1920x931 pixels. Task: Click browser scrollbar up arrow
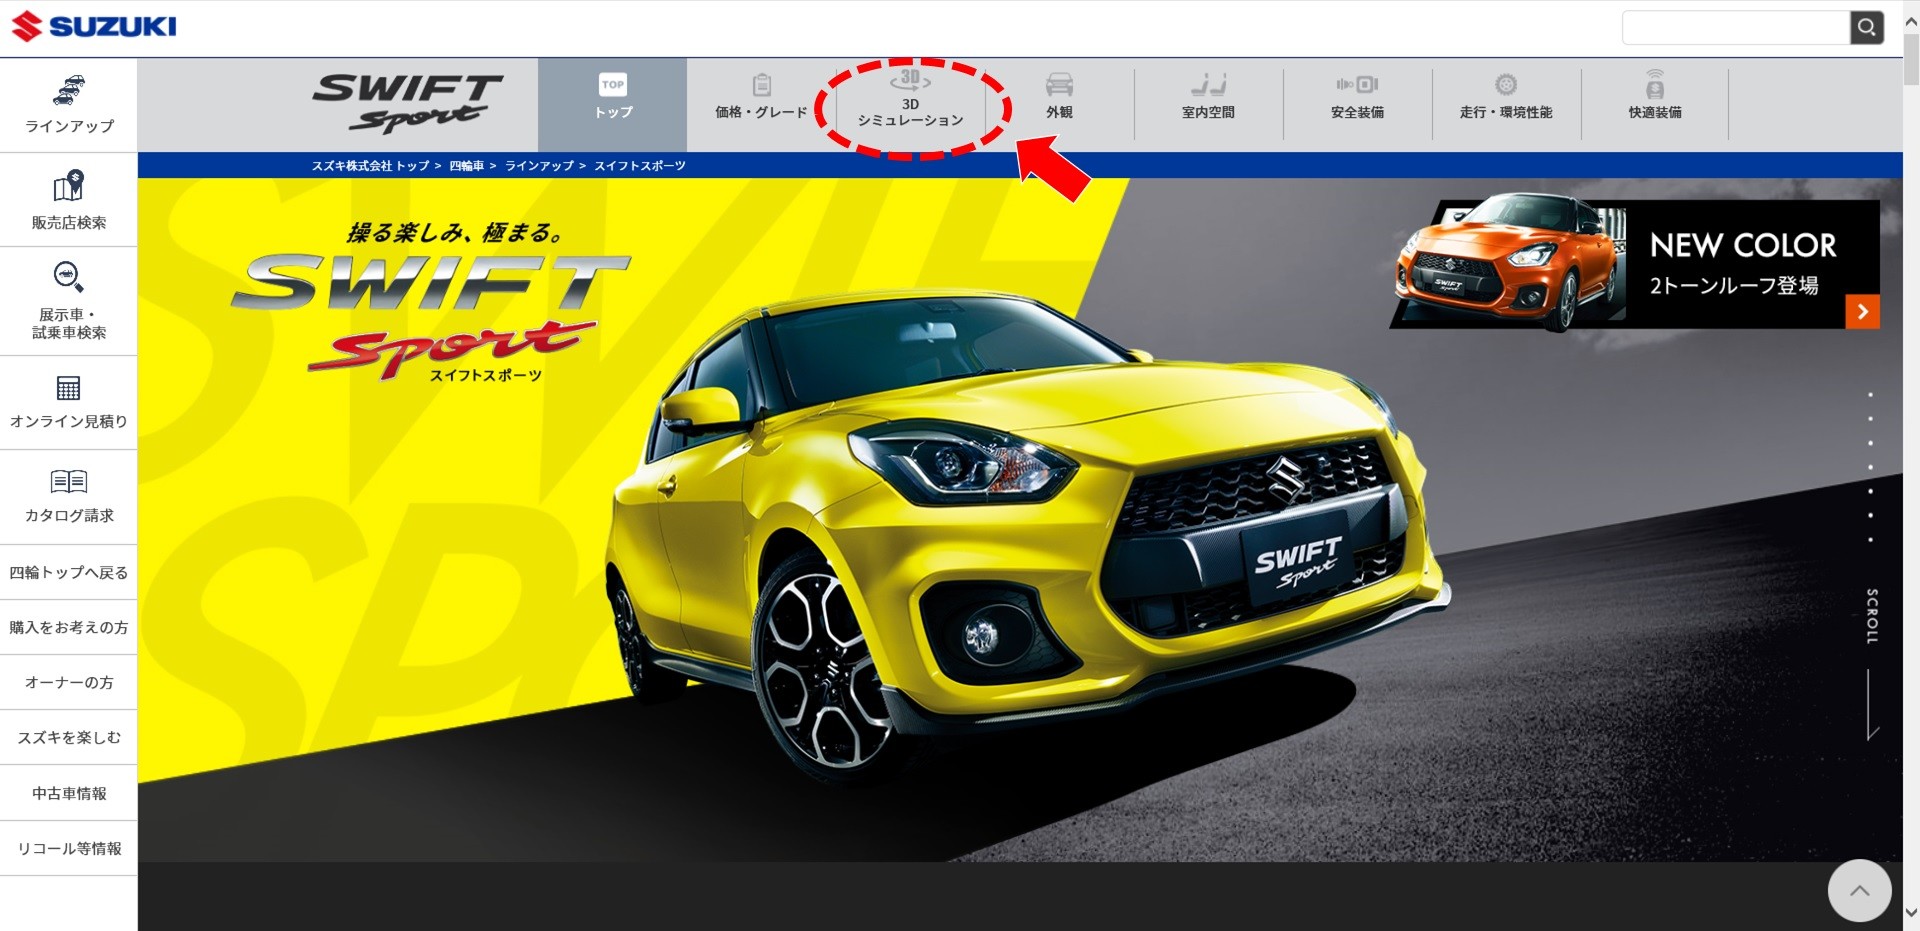(1911, 20)
